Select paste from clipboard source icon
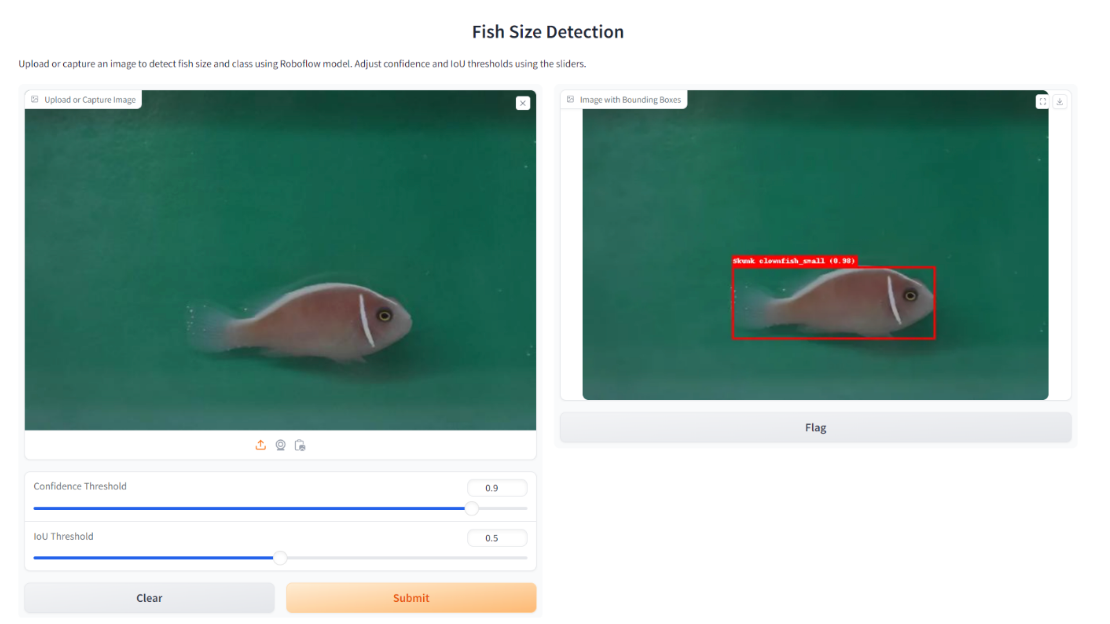 (x=300, y=445)
